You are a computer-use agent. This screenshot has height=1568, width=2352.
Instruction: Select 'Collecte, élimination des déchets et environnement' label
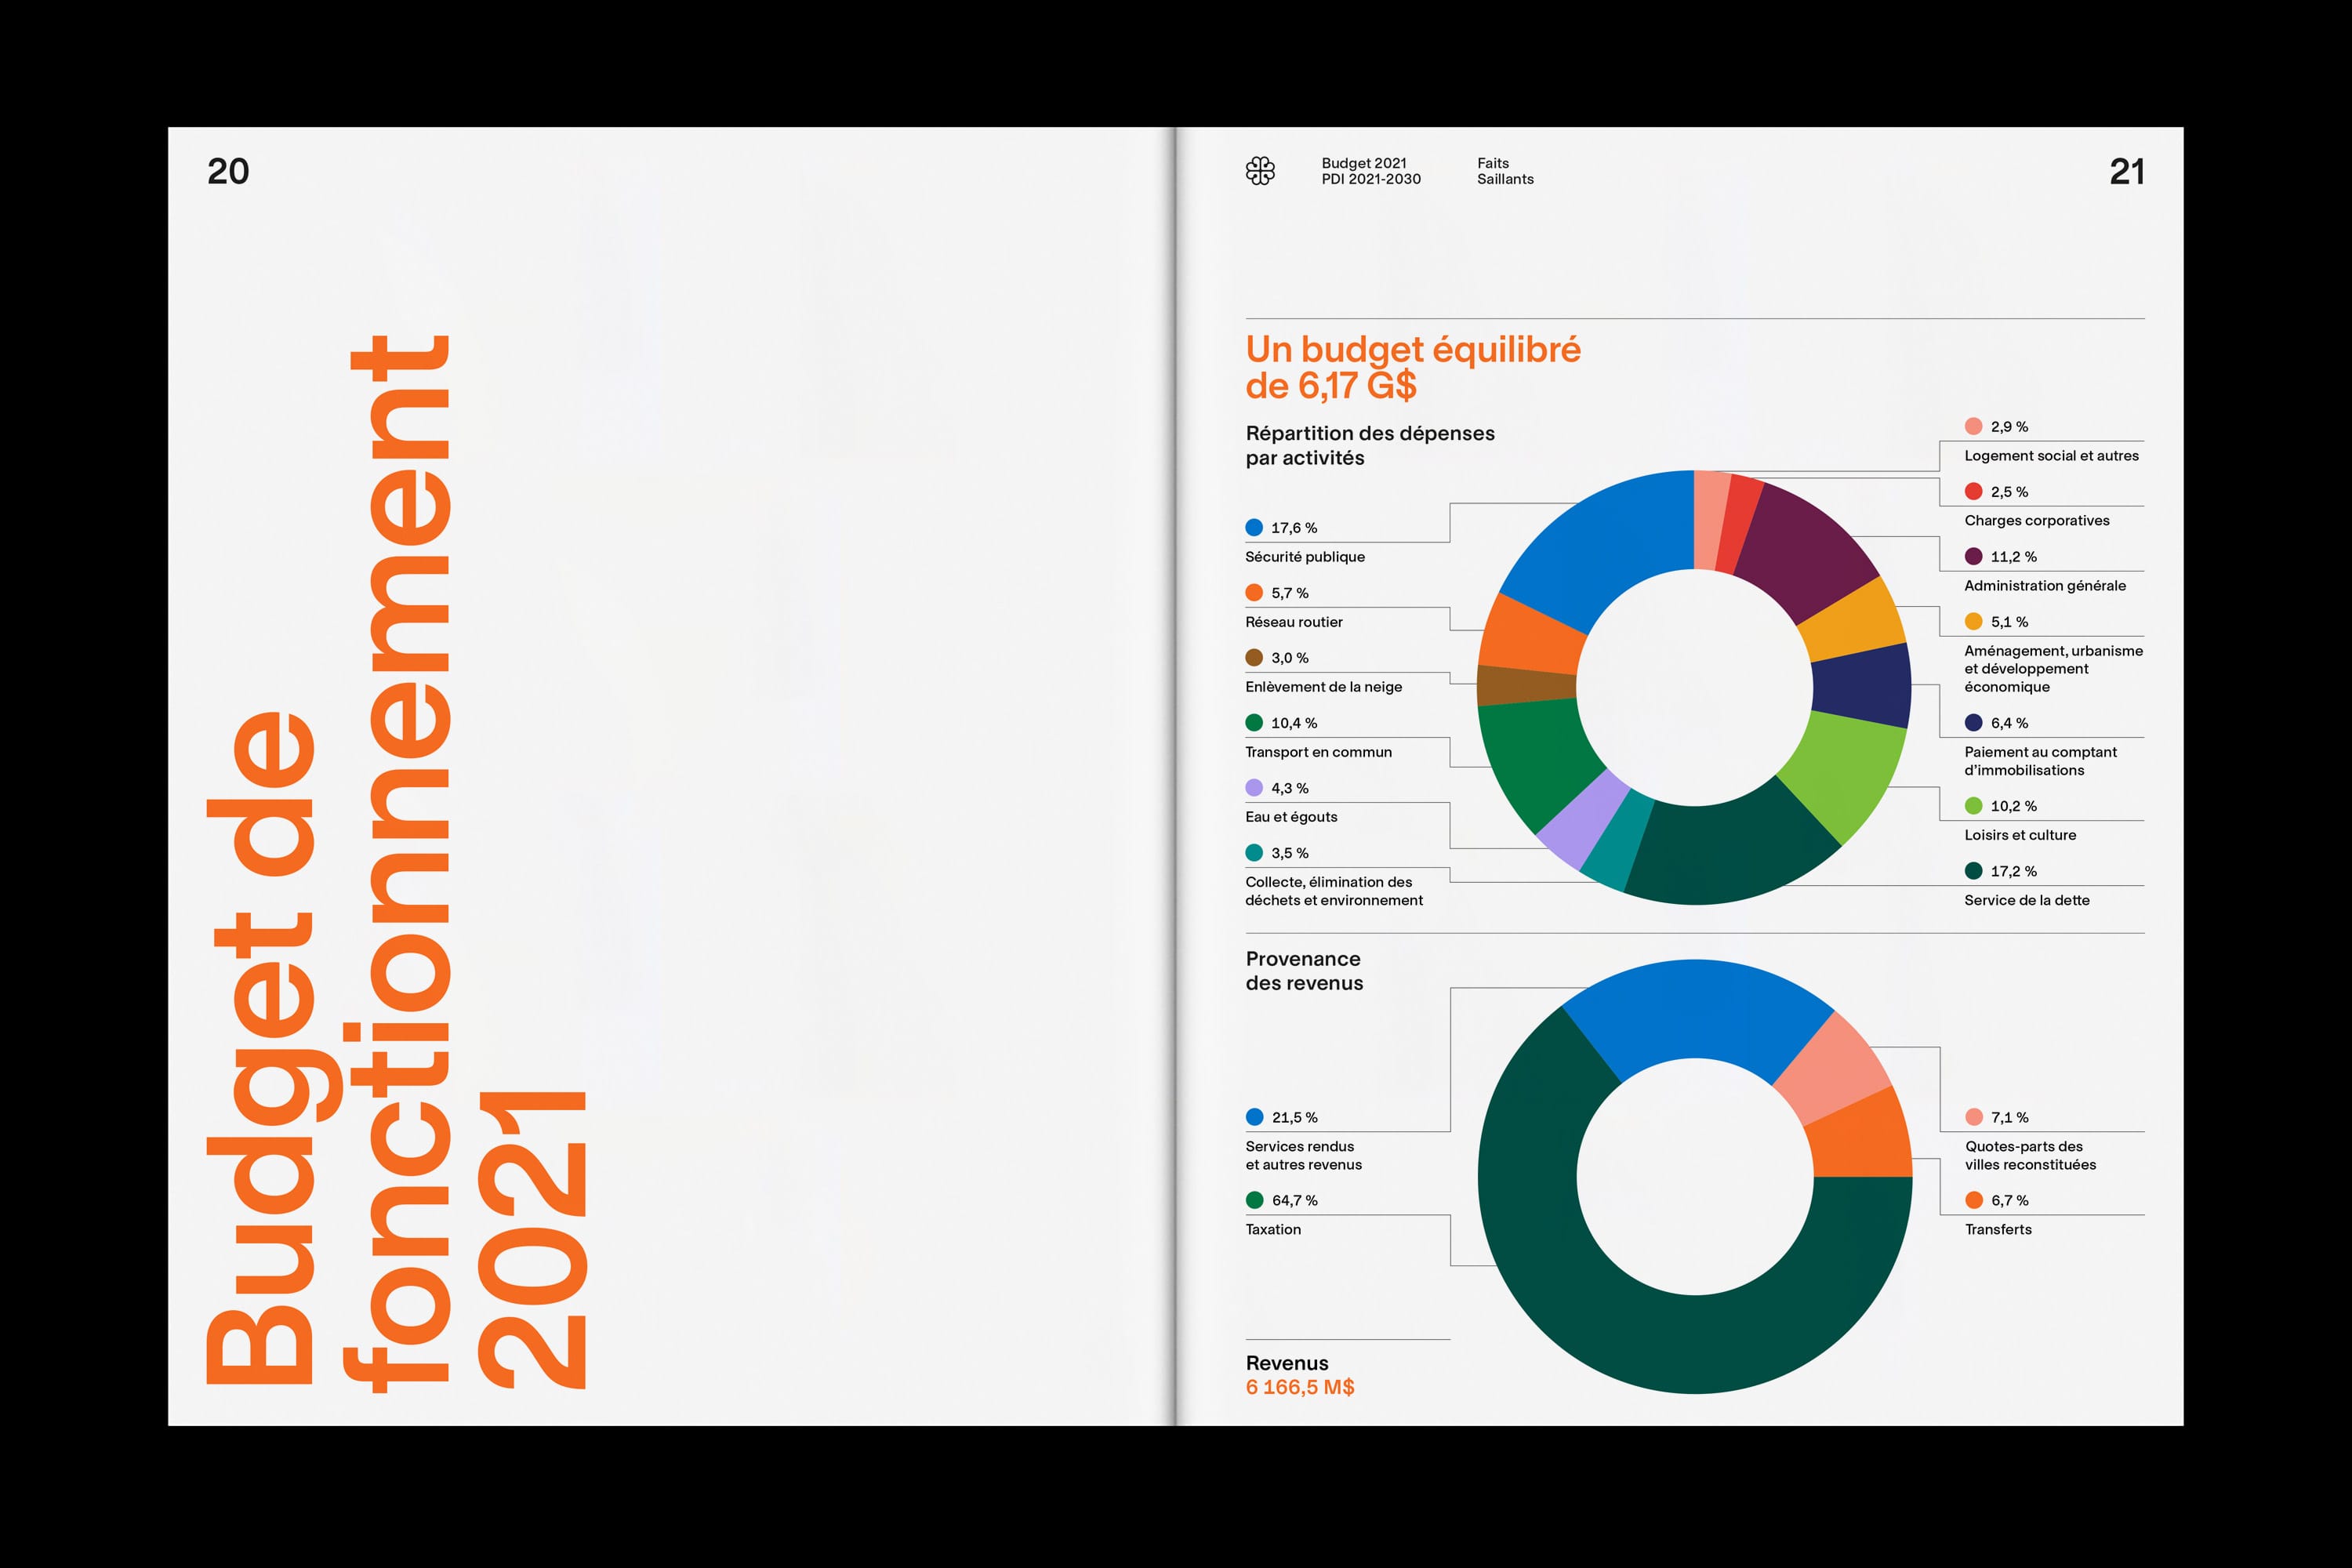pos(1334,891)
